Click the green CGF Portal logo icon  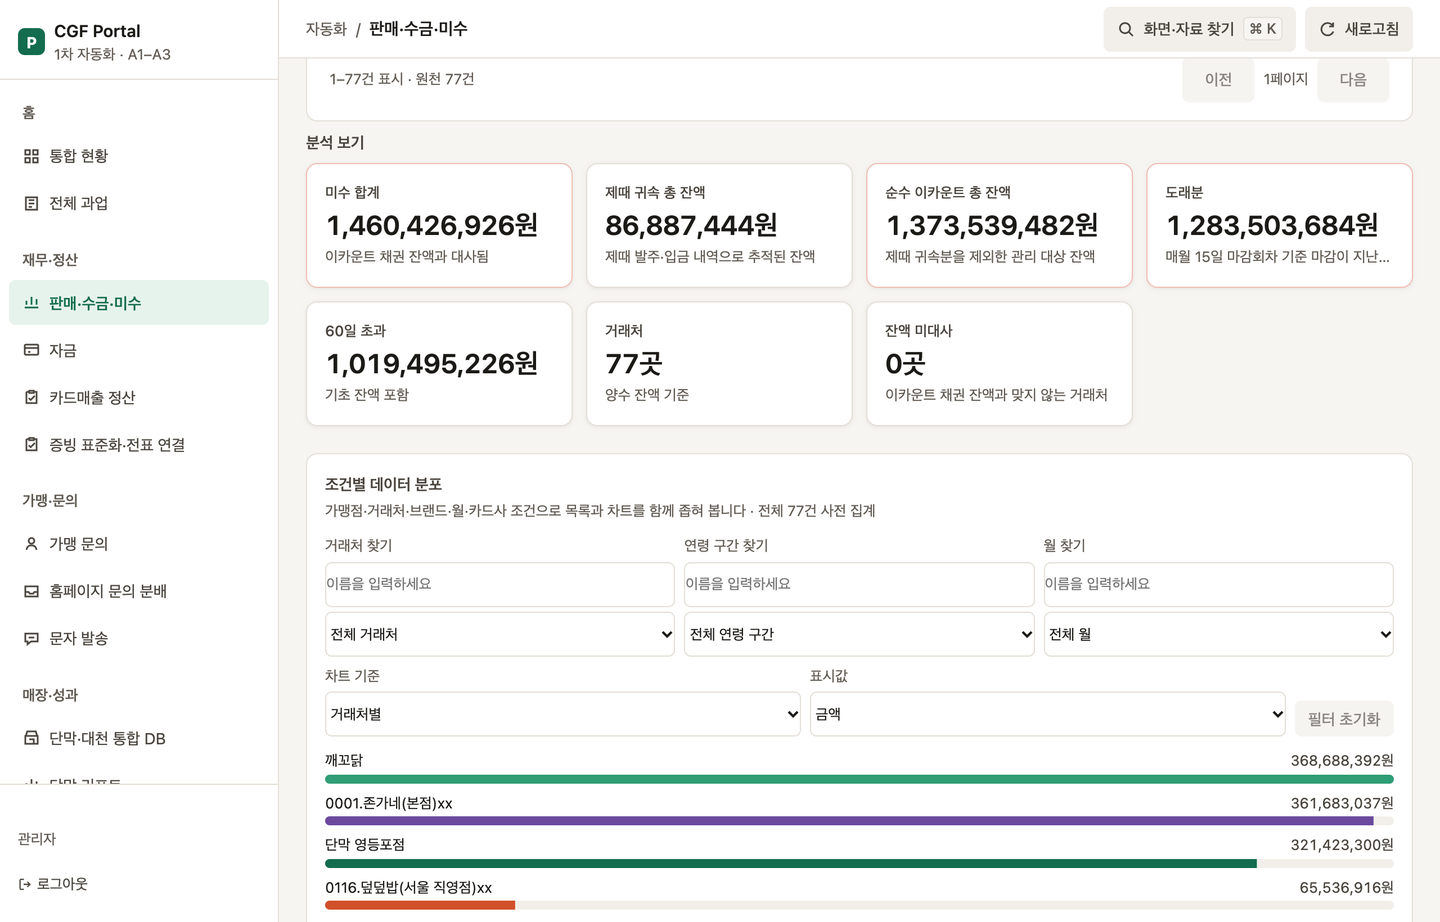pyautogui.click(x=31, y=42)
